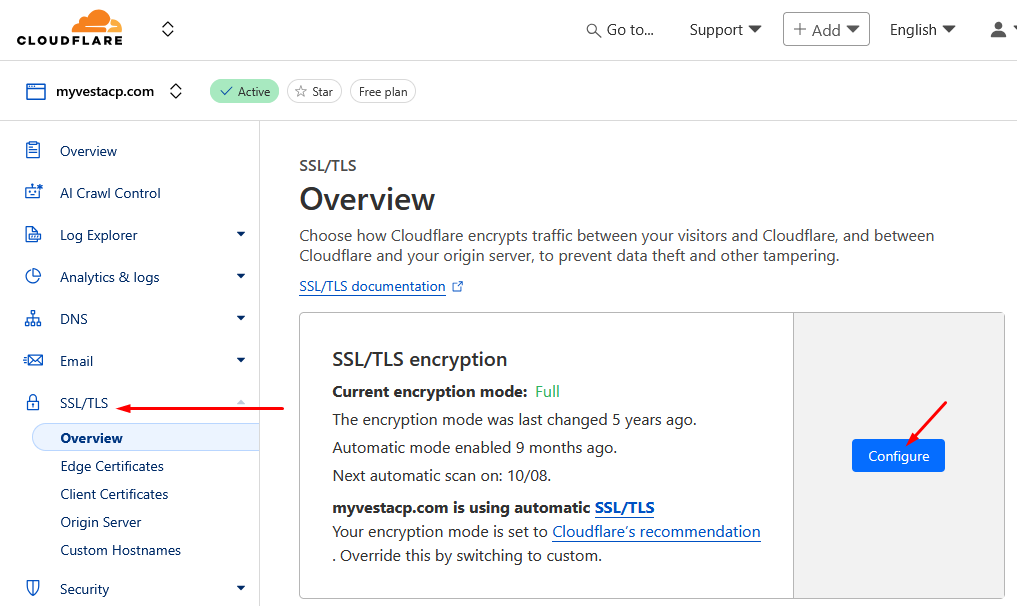The height and width of the screenshot is (606, 1017).
Task: Click the Analytics & logs pie chart icon
Action: point(33,276)
